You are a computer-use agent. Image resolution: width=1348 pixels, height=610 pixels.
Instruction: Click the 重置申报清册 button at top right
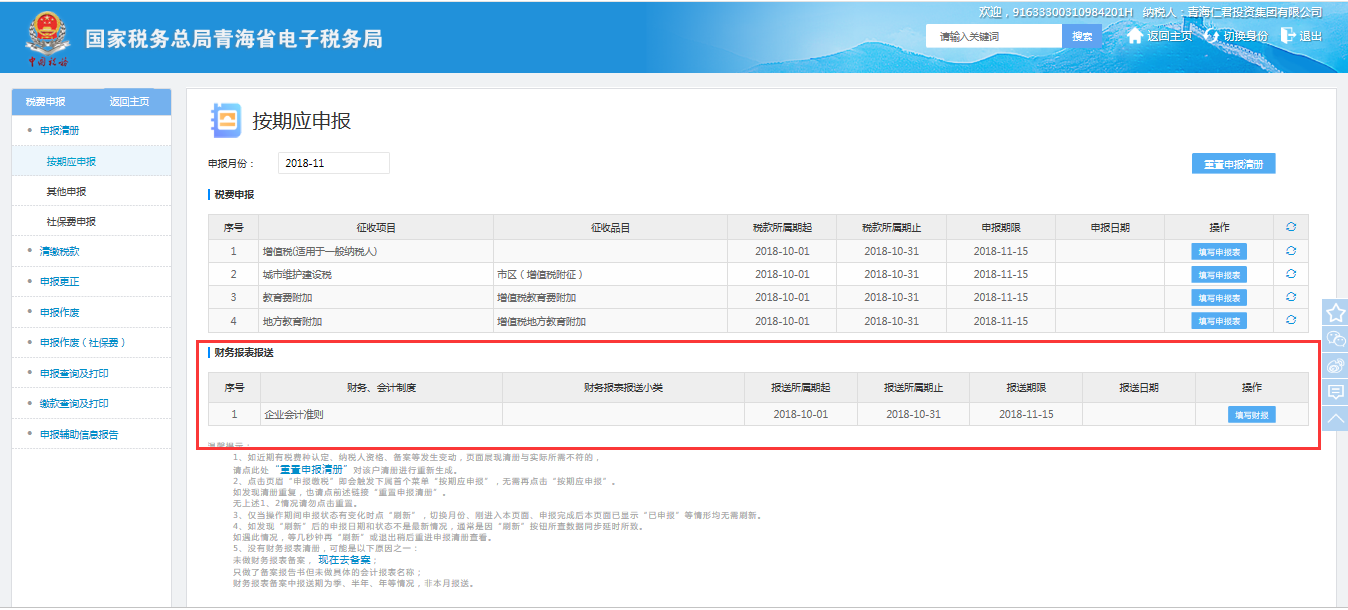point(1233,164)
